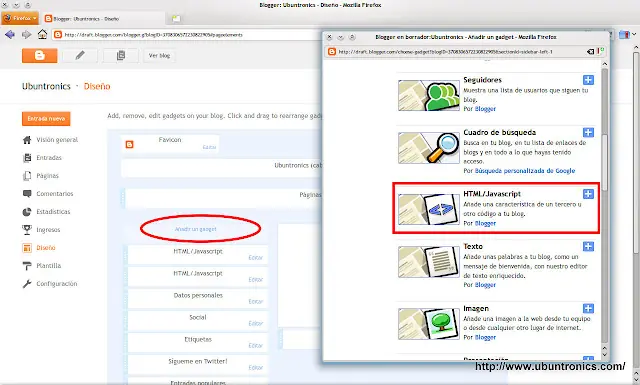Screen dimensions: 640x385
Task: Open a new browser tab
Action: pos(176,19)
